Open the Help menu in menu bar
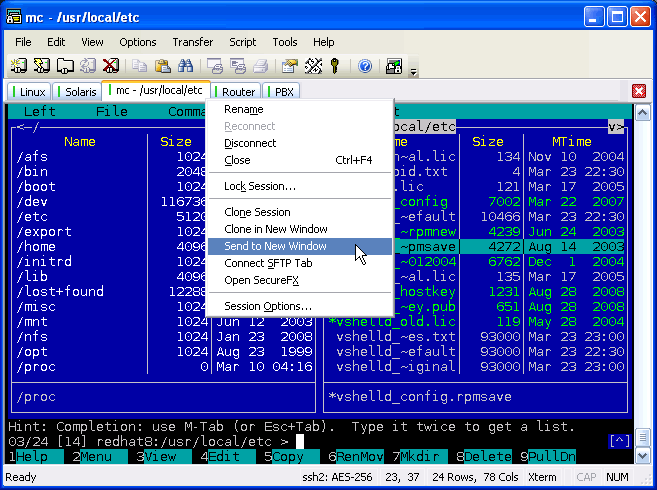The image size is (657, 490). pyautogui.click(x=323, y=42)
